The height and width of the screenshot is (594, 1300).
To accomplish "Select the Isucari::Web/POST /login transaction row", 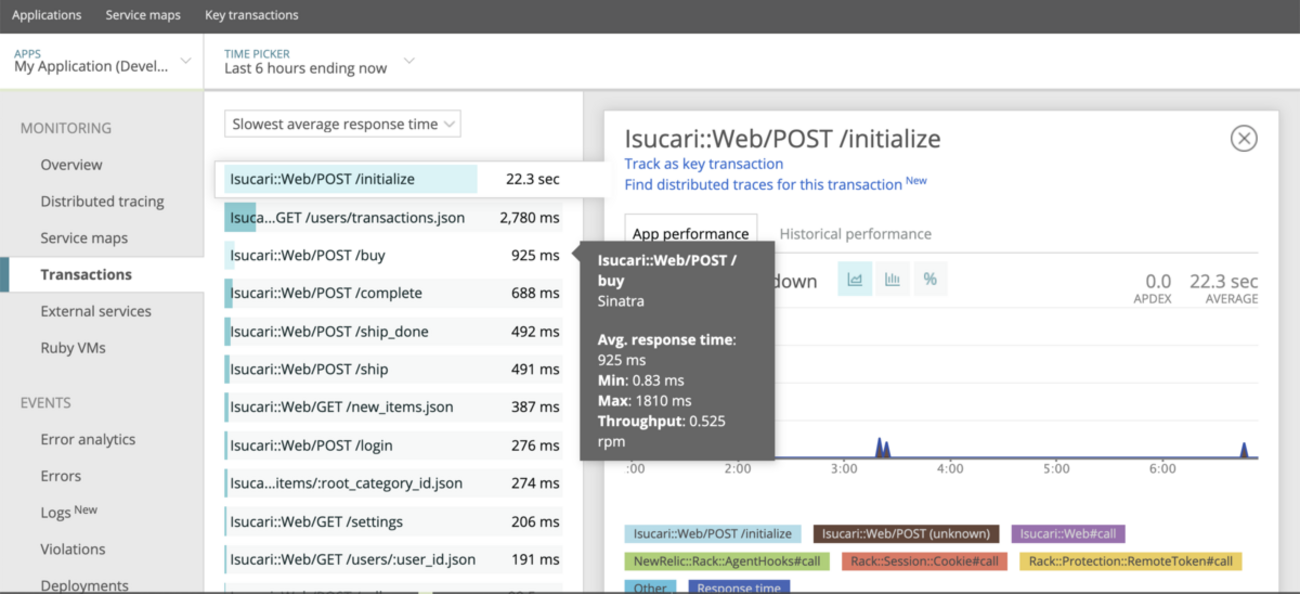I will (x=393, y=445).
